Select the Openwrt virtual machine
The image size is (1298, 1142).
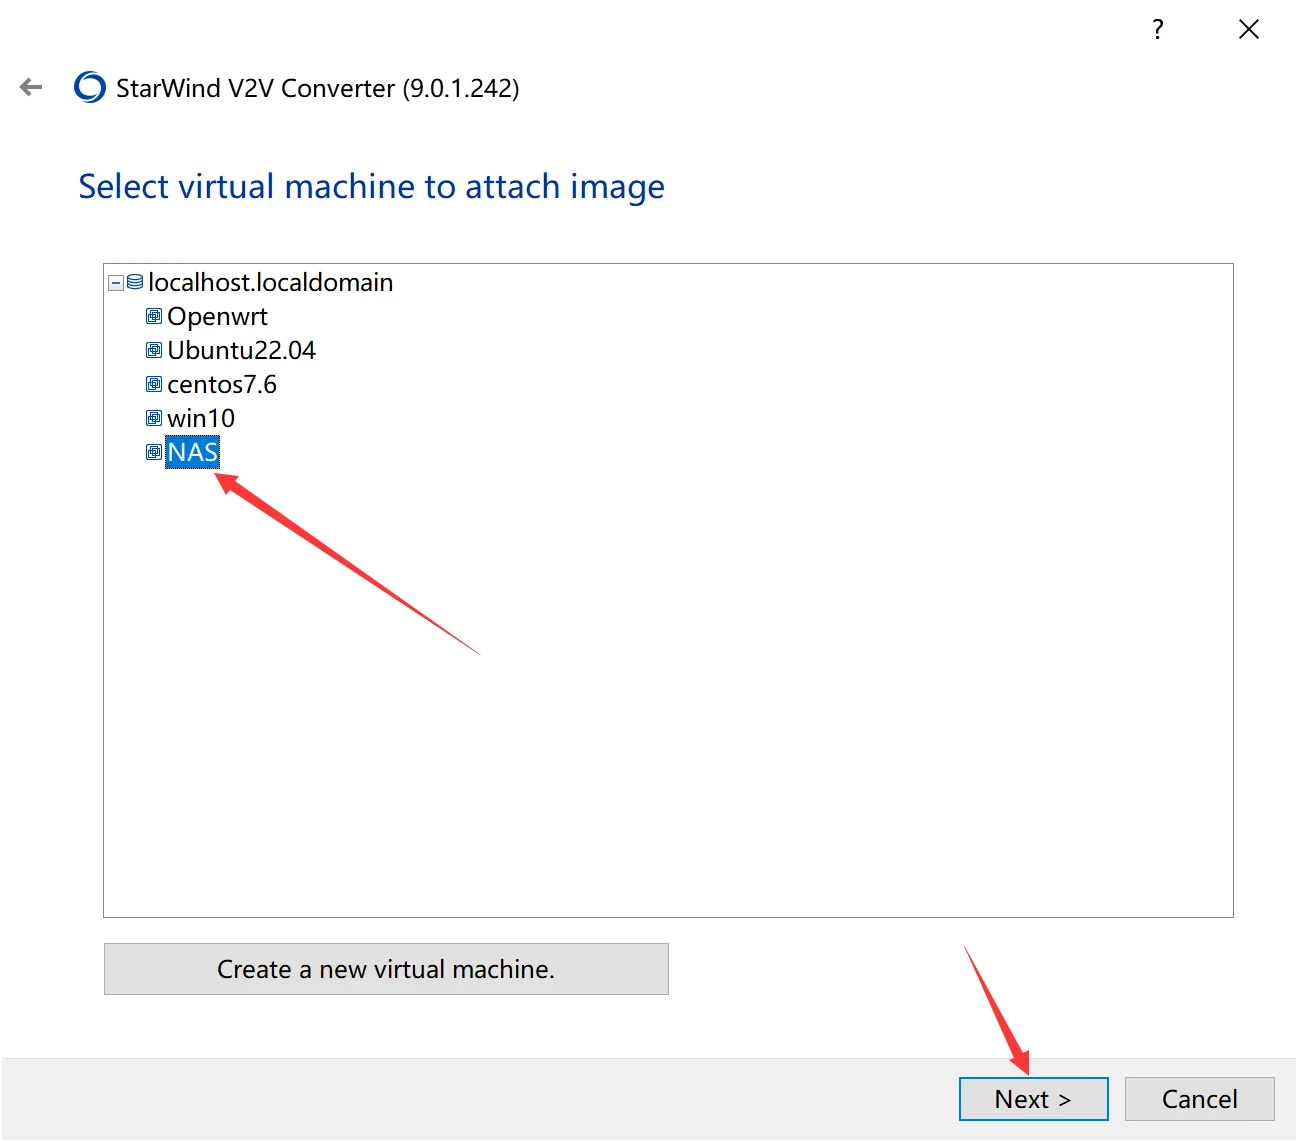217,317
